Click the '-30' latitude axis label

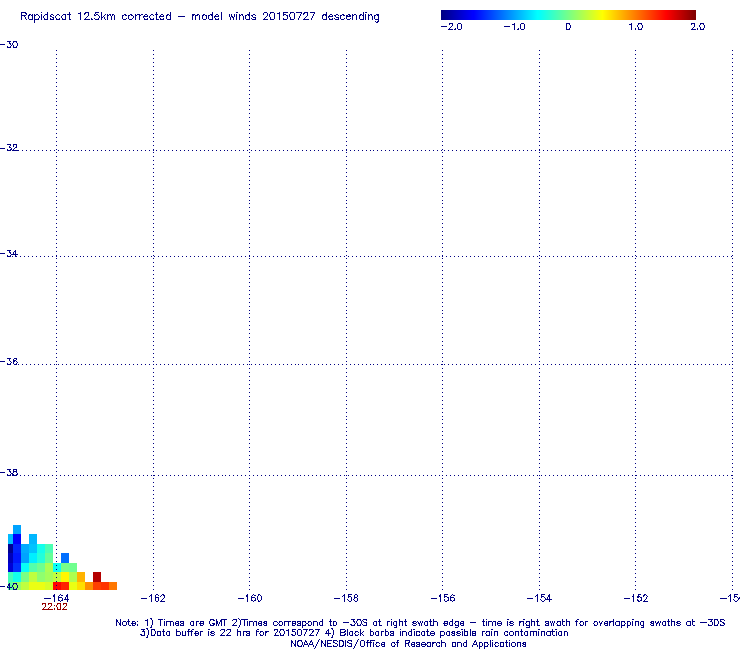pos(9,45)
